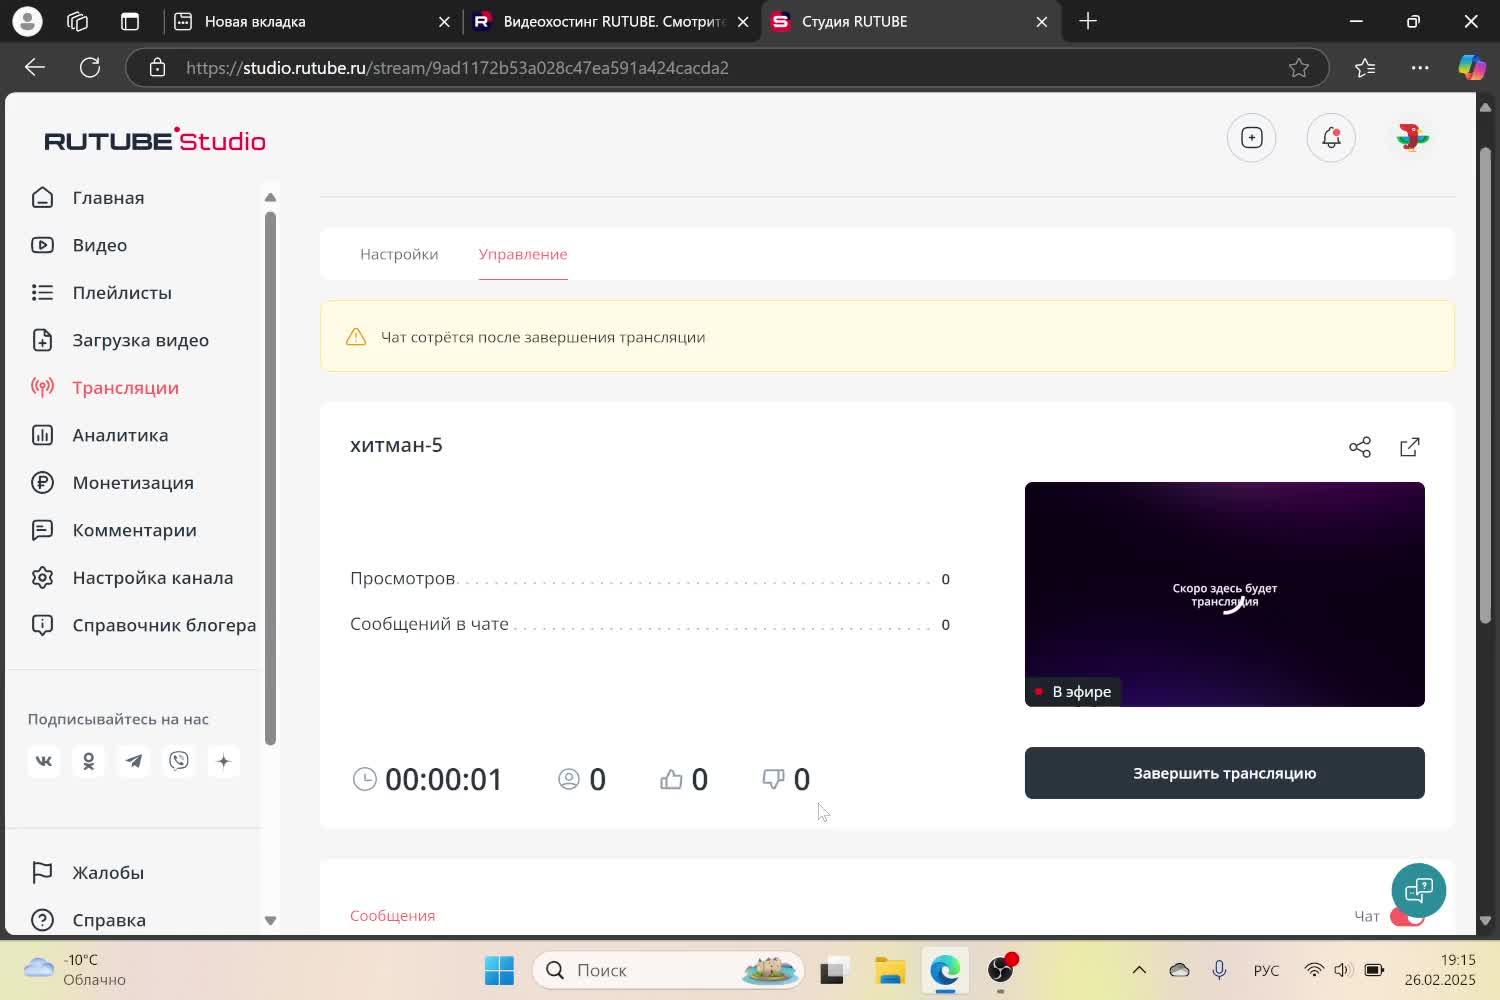Switch РУС input language indicator
Screen dimensions: 1500x1000
coord(1266,970)
